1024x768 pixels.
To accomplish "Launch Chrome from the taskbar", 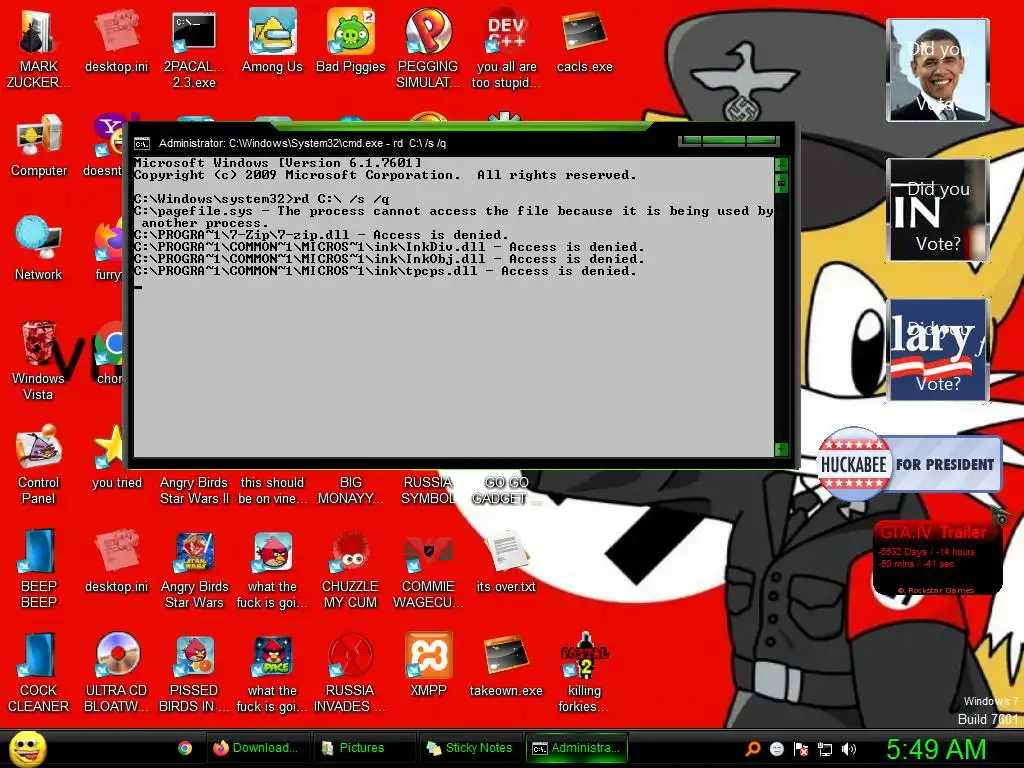I will pyautogui.click(x=185, y=748).
